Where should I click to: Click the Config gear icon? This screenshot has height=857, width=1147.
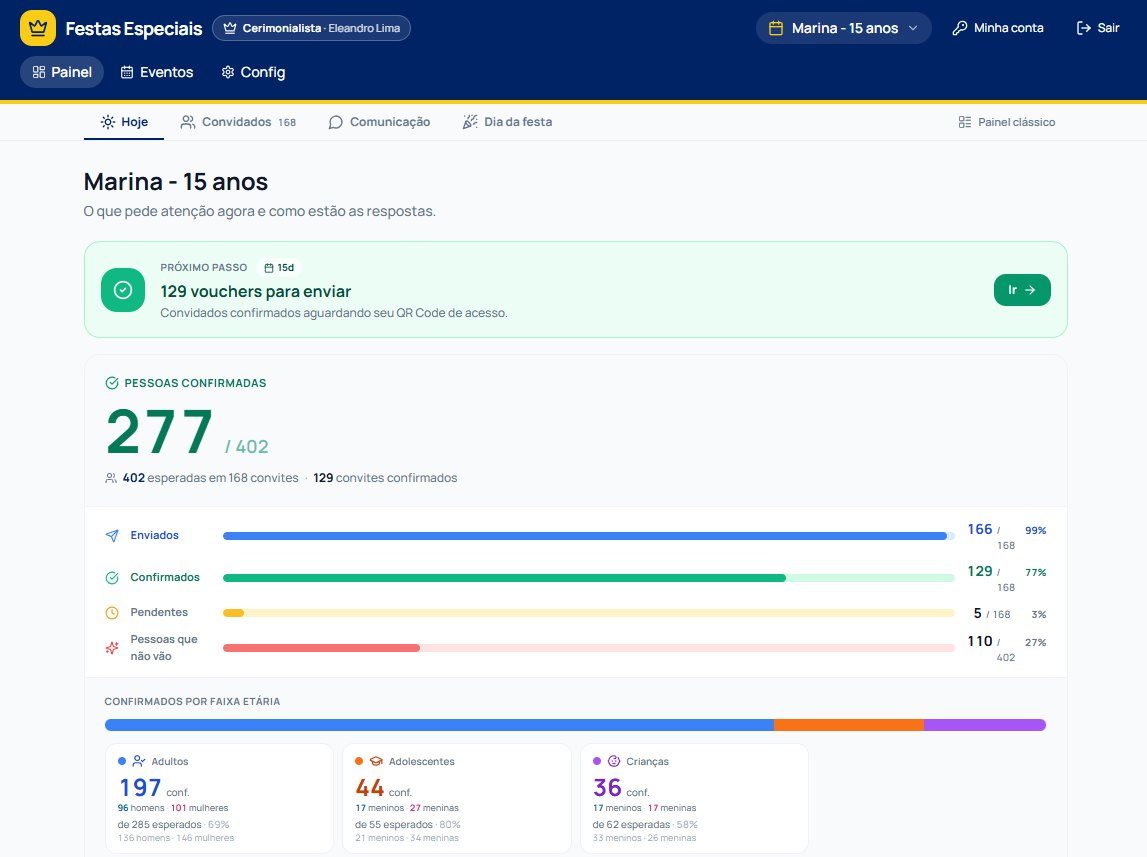pos(227,72)
